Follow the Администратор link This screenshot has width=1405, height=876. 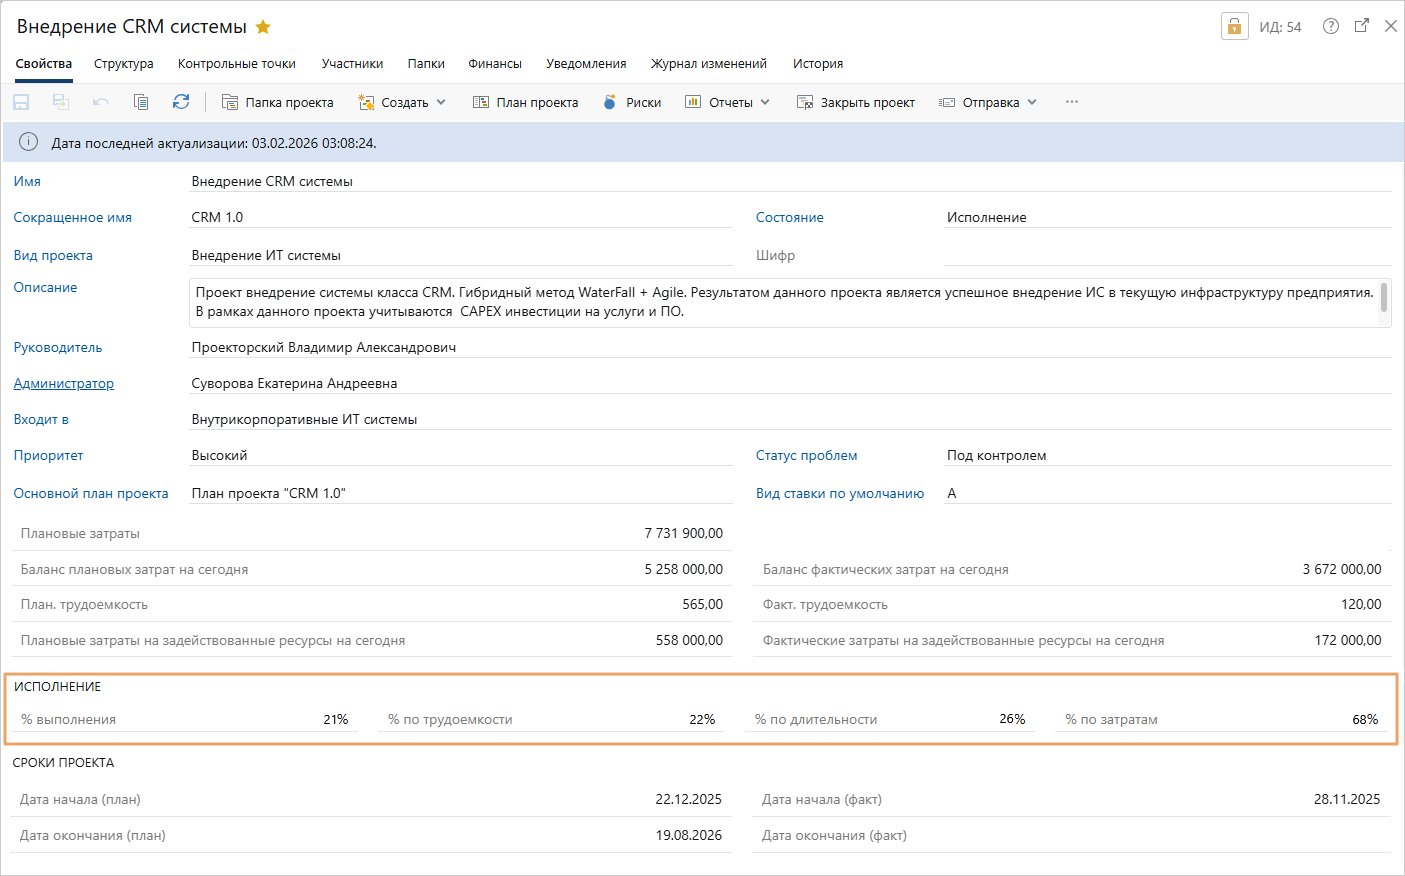(64, 384)
